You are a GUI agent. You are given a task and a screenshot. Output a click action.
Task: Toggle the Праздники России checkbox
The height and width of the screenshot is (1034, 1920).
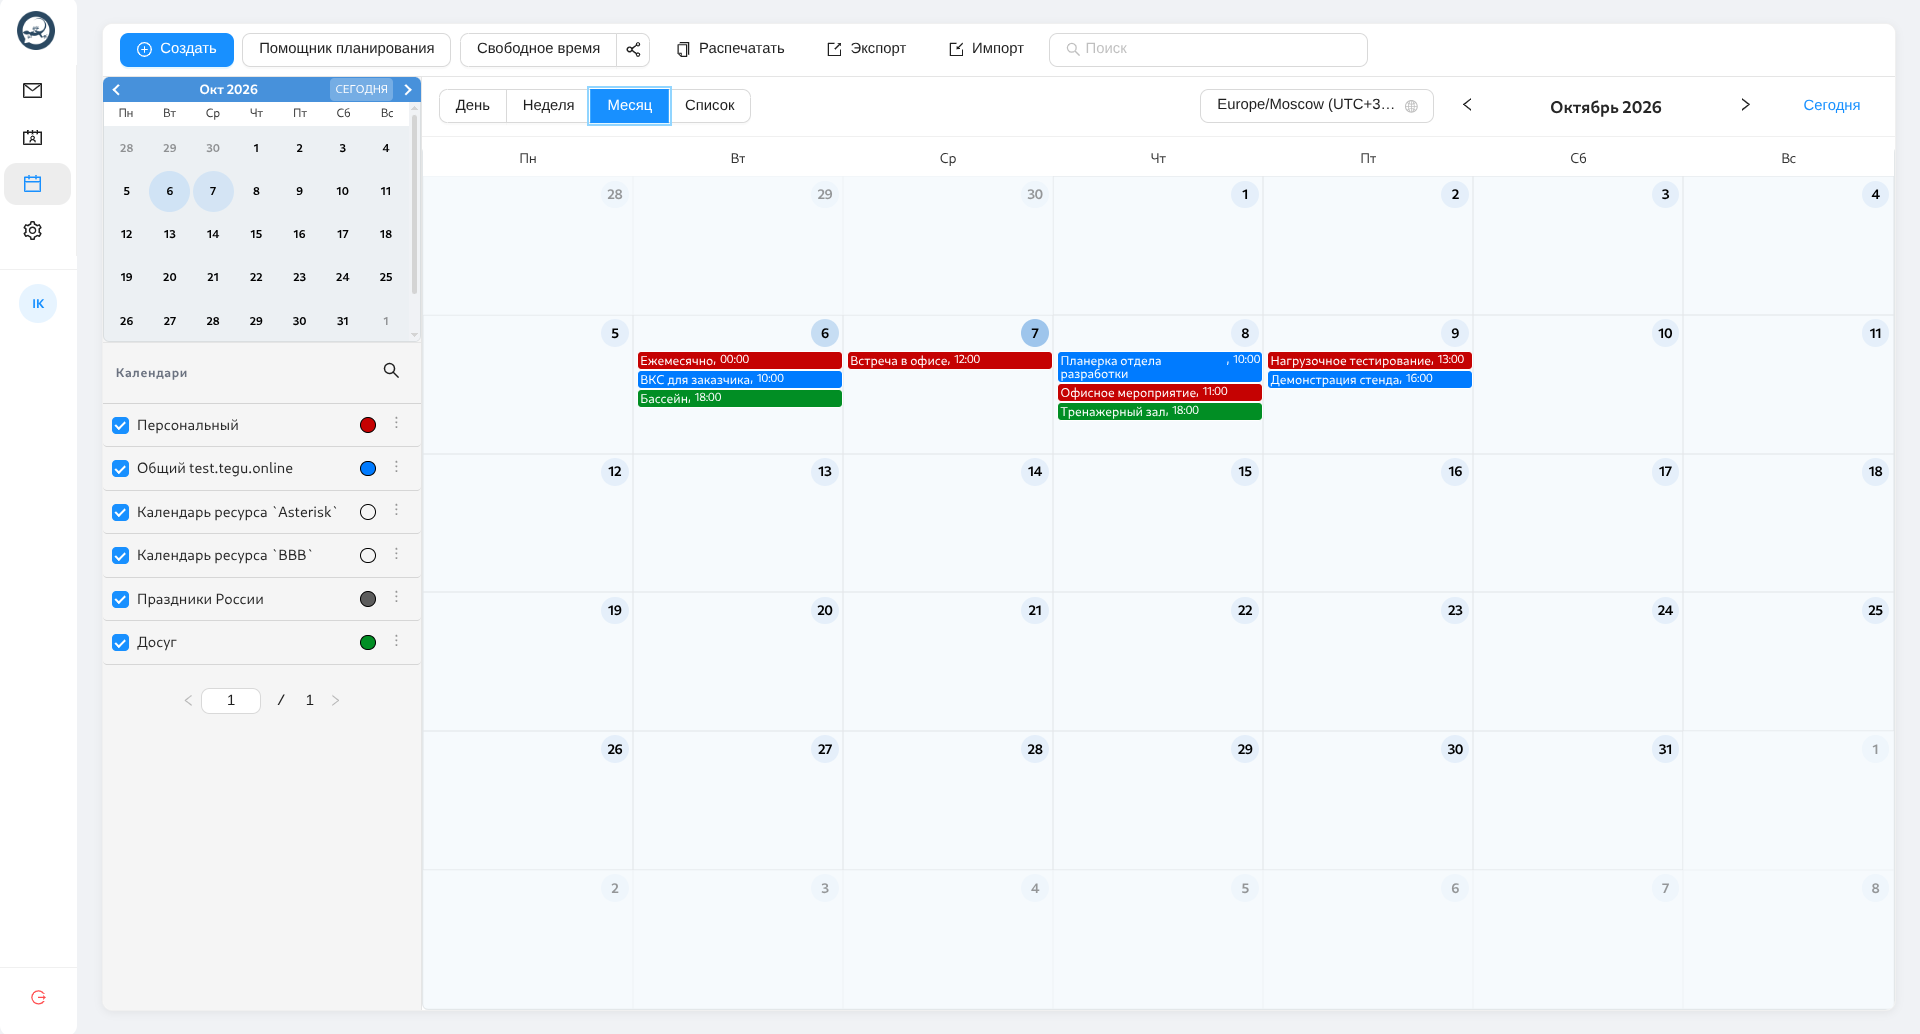tap(121, 600)
